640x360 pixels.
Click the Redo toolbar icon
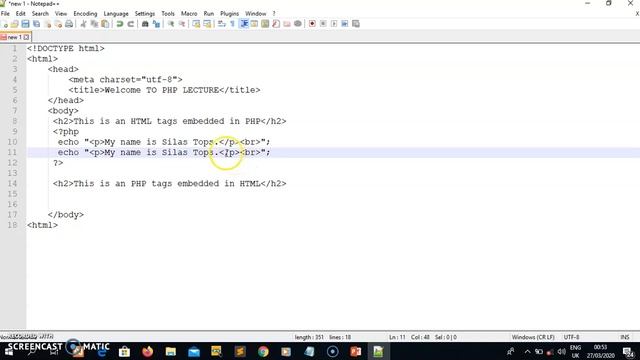pyautogui.click(x=131, y=24)
